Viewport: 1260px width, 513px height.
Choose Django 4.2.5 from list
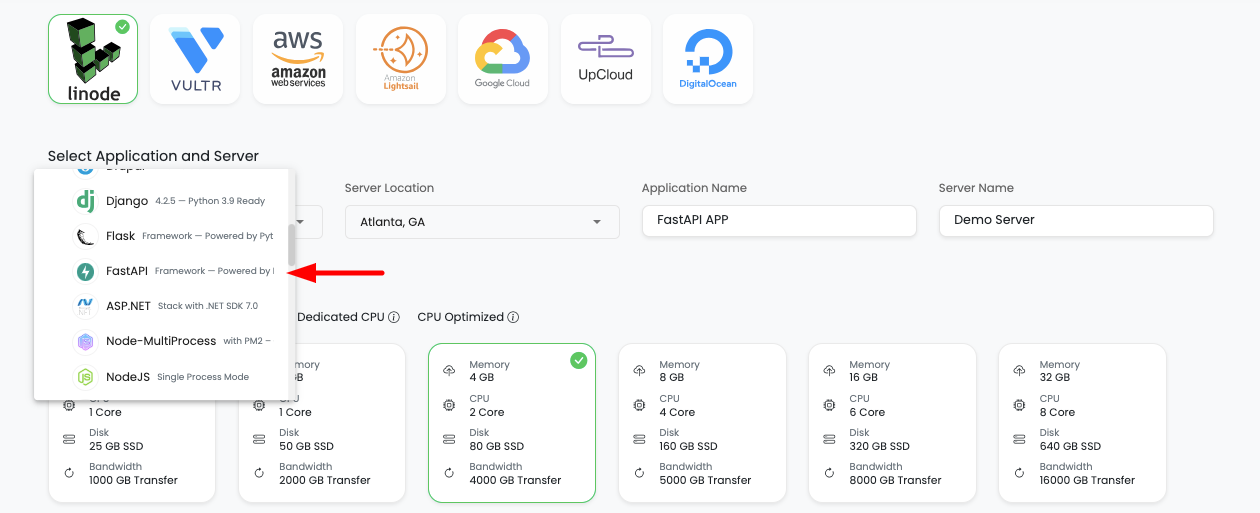pyautogui.click(x=162, y=201)
